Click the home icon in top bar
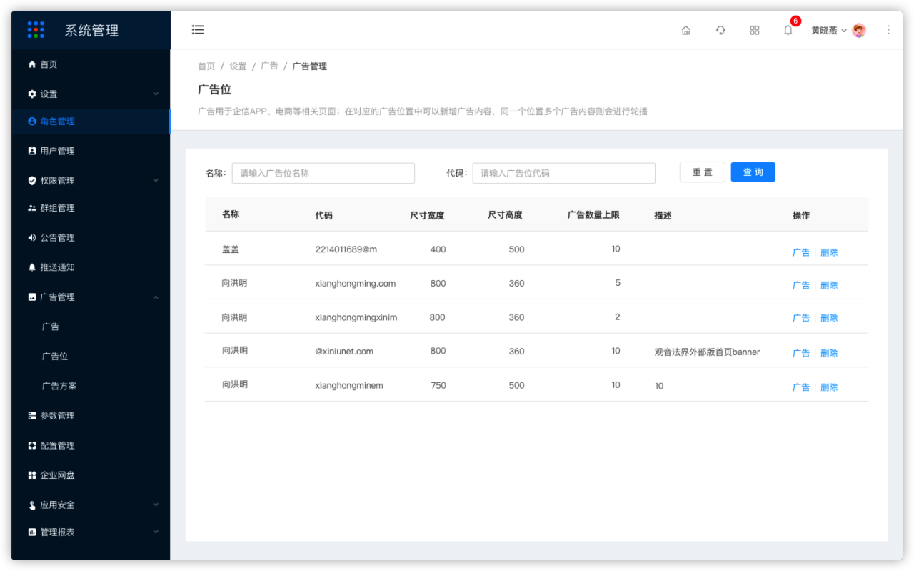 686,30
